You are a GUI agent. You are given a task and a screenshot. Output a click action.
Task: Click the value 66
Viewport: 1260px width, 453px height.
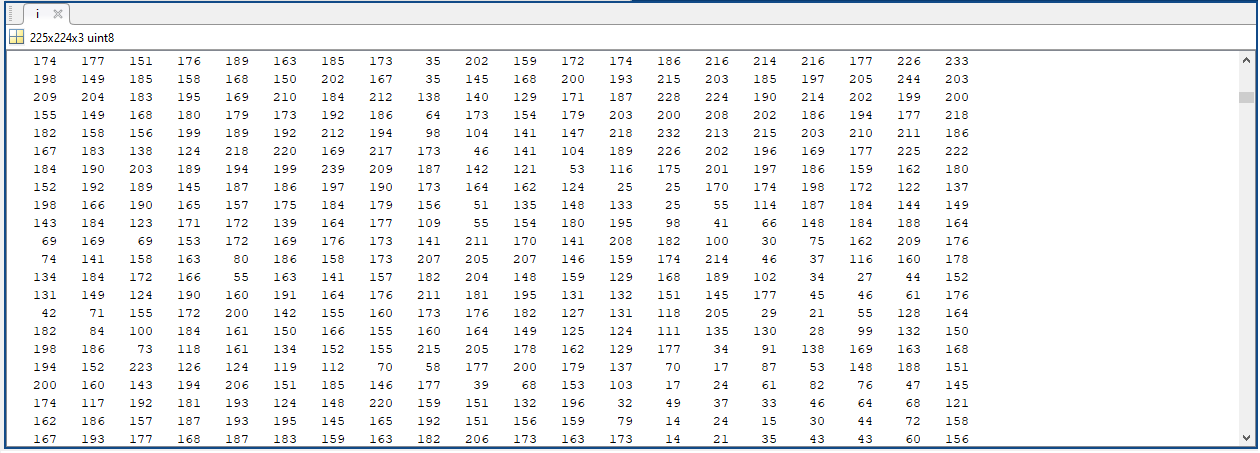tap(769, 223)
